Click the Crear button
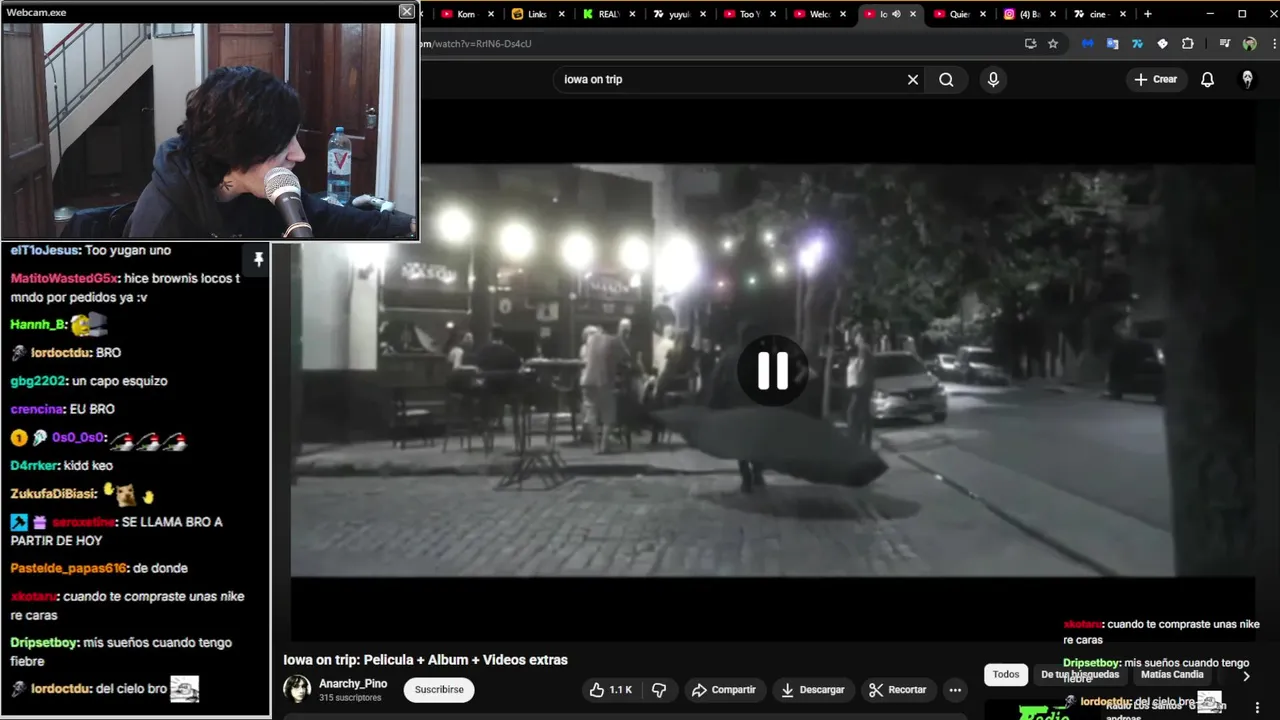The width and height of the screenshot is (1280, 720). [x=1156, y=79]
